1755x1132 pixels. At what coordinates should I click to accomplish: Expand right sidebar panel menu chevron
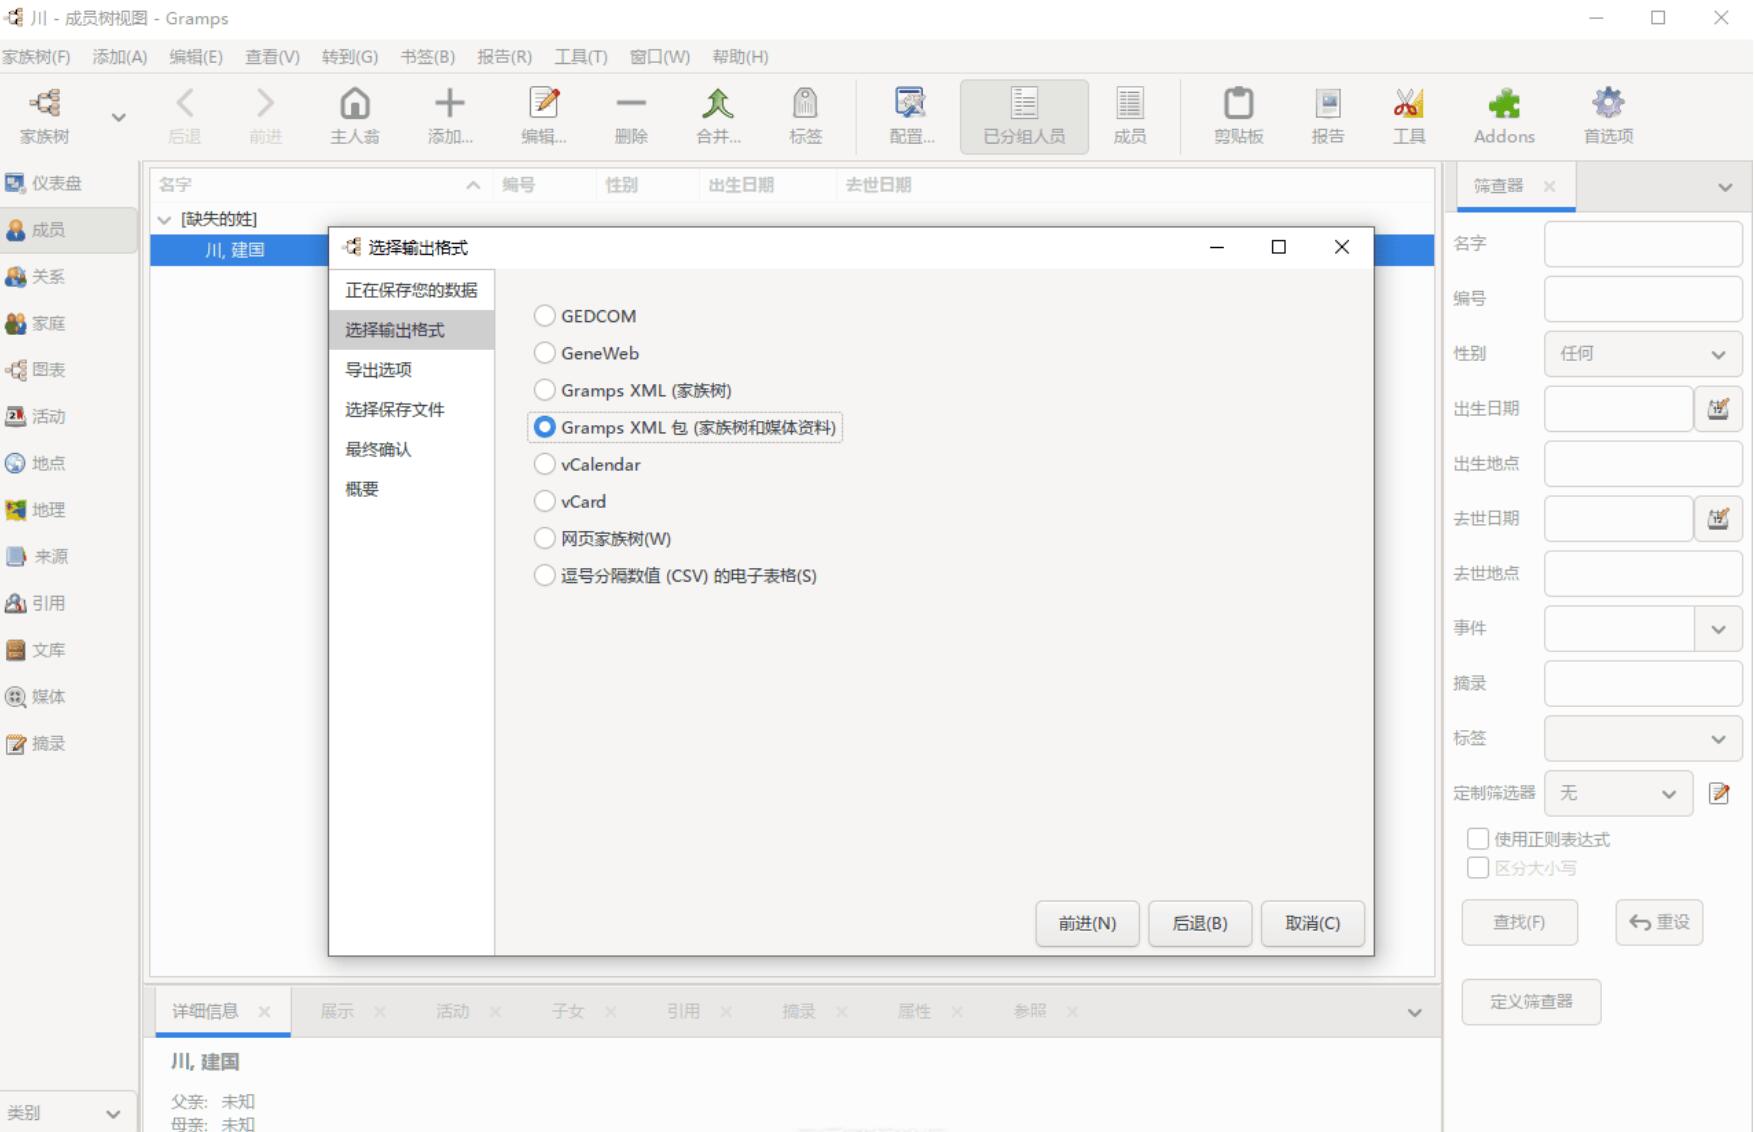point(1725,187)
